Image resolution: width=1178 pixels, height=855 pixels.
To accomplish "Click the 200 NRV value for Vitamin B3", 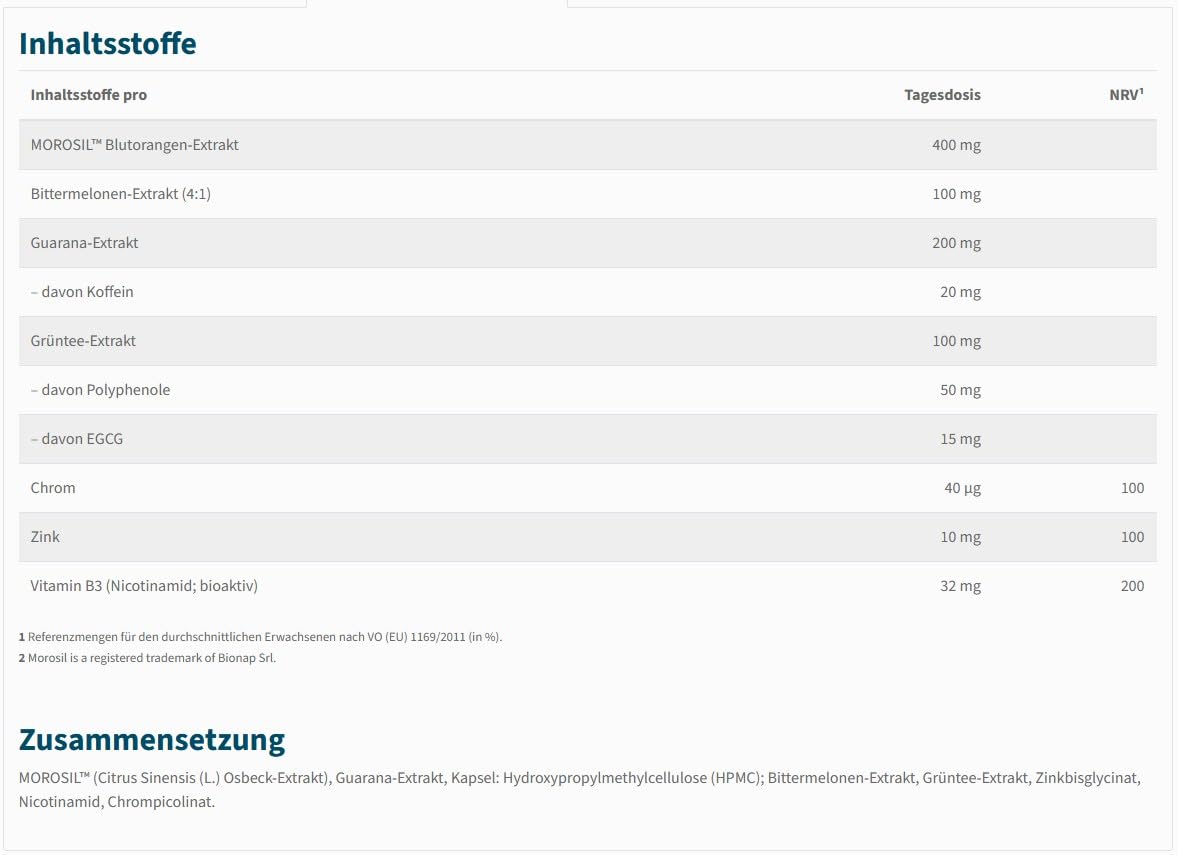I will (x=1132, y=586).
